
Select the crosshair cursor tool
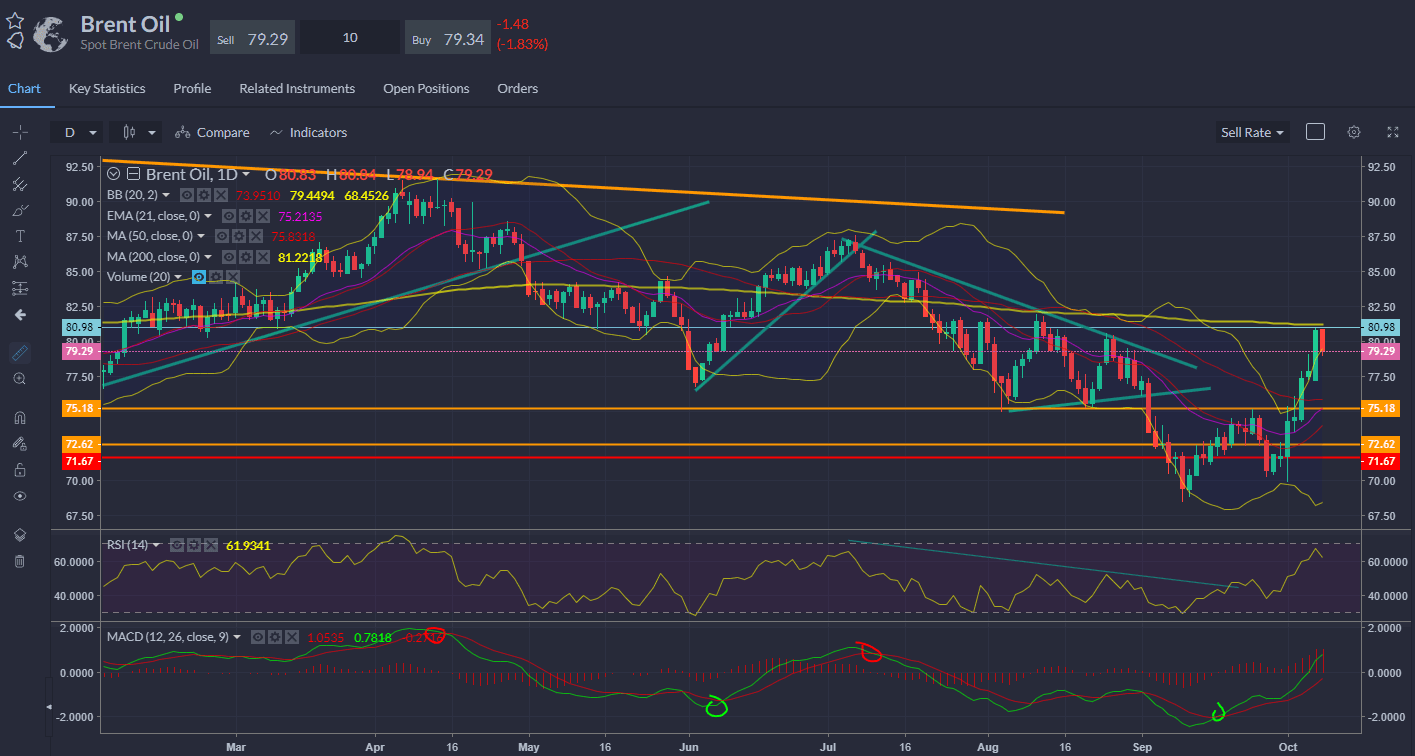19,132
